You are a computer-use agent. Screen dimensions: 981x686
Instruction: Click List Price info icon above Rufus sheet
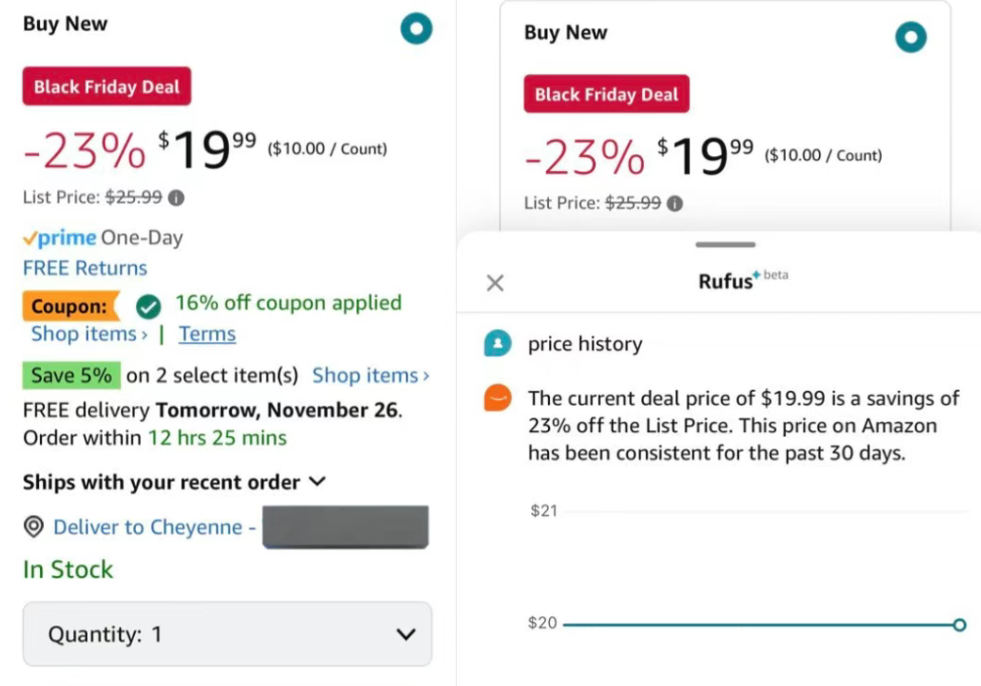click(x=675, y=204)
